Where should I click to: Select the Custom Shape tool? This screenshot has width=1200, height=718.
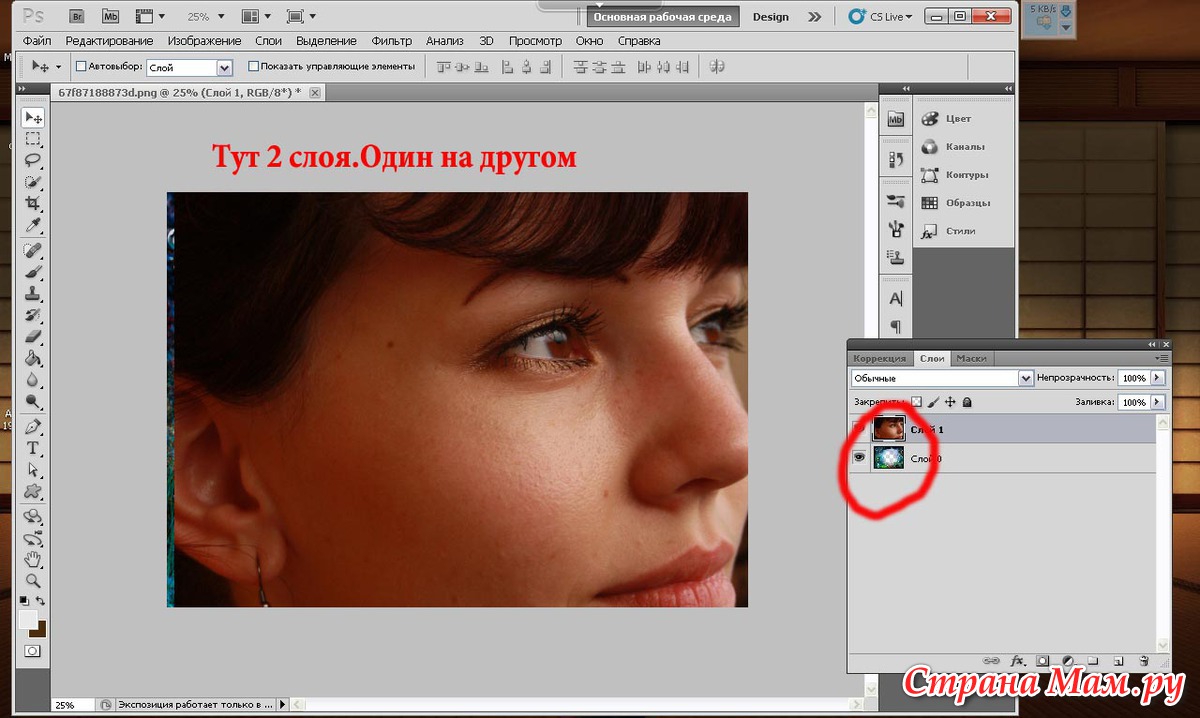(x=33, y=492)
